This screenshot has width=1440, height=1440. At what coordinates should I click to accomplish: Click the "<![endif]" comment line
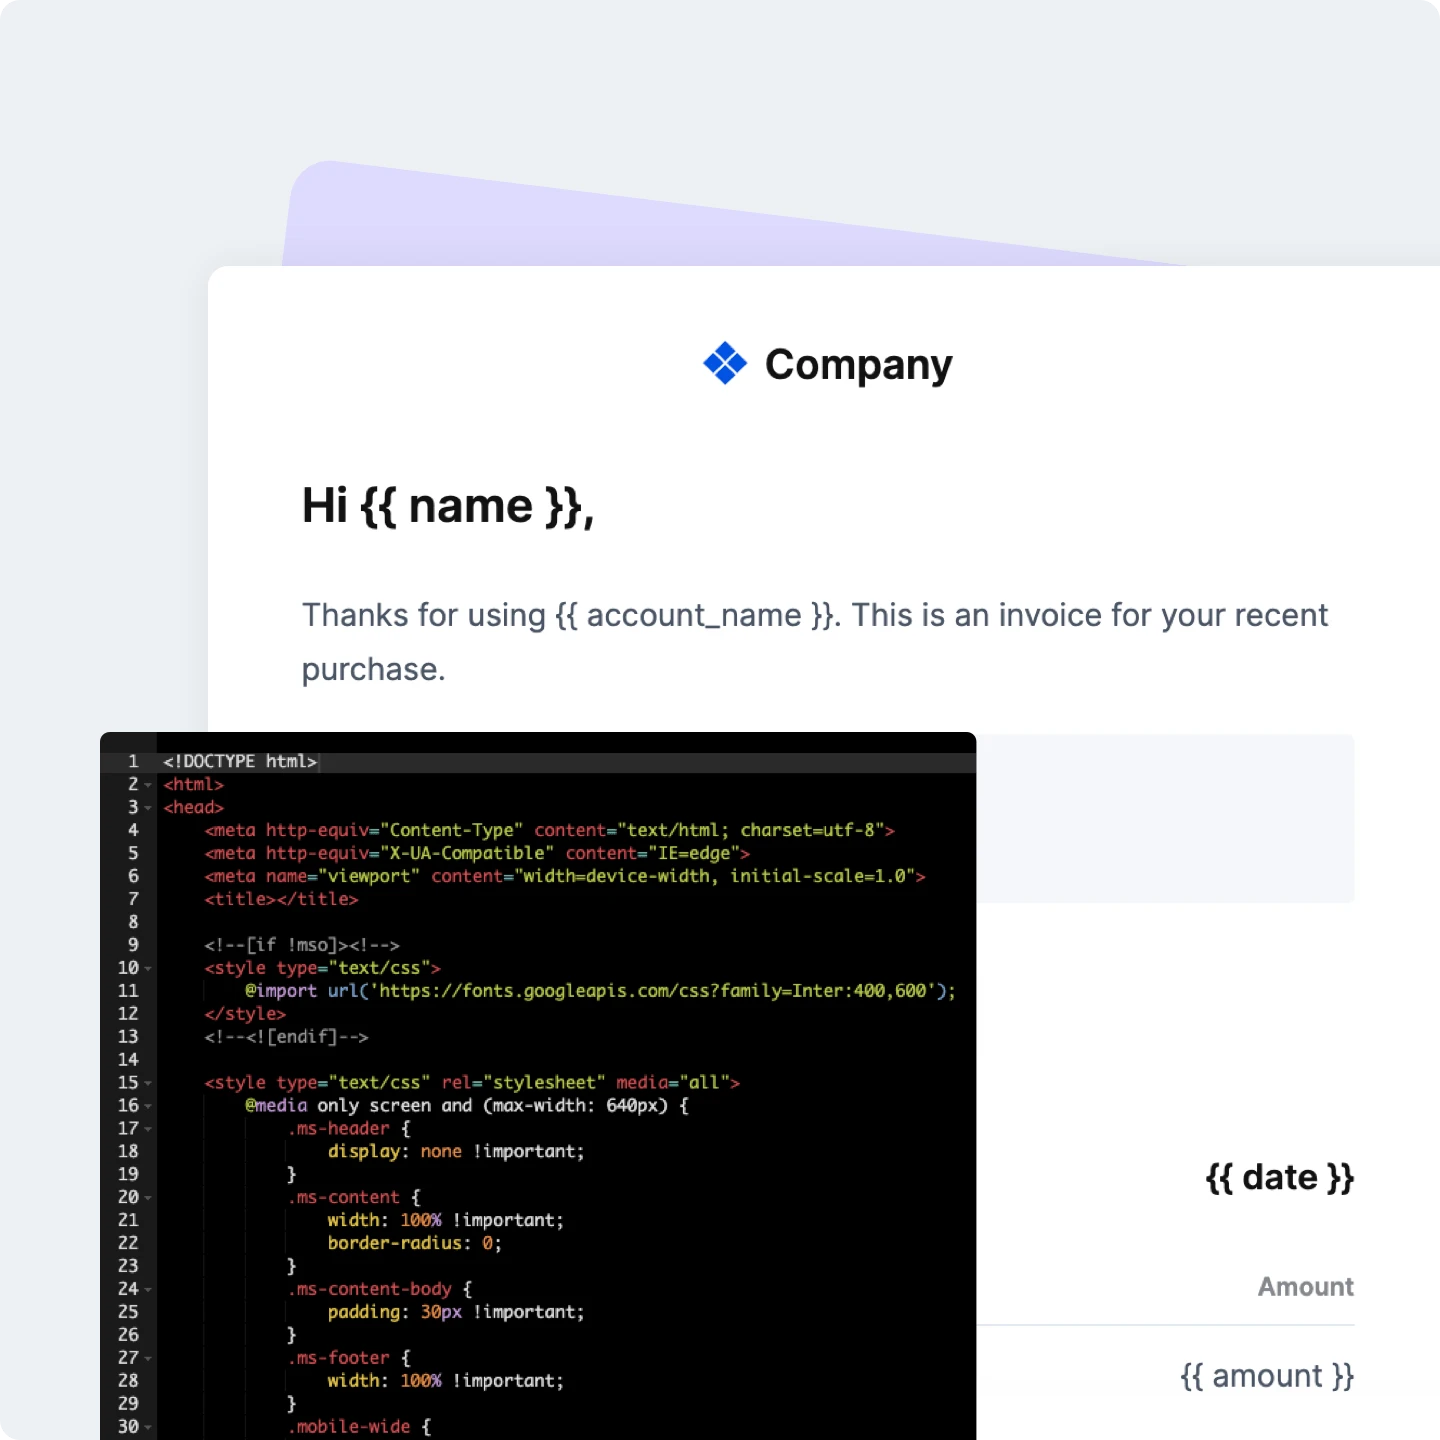pos(286,1037)
